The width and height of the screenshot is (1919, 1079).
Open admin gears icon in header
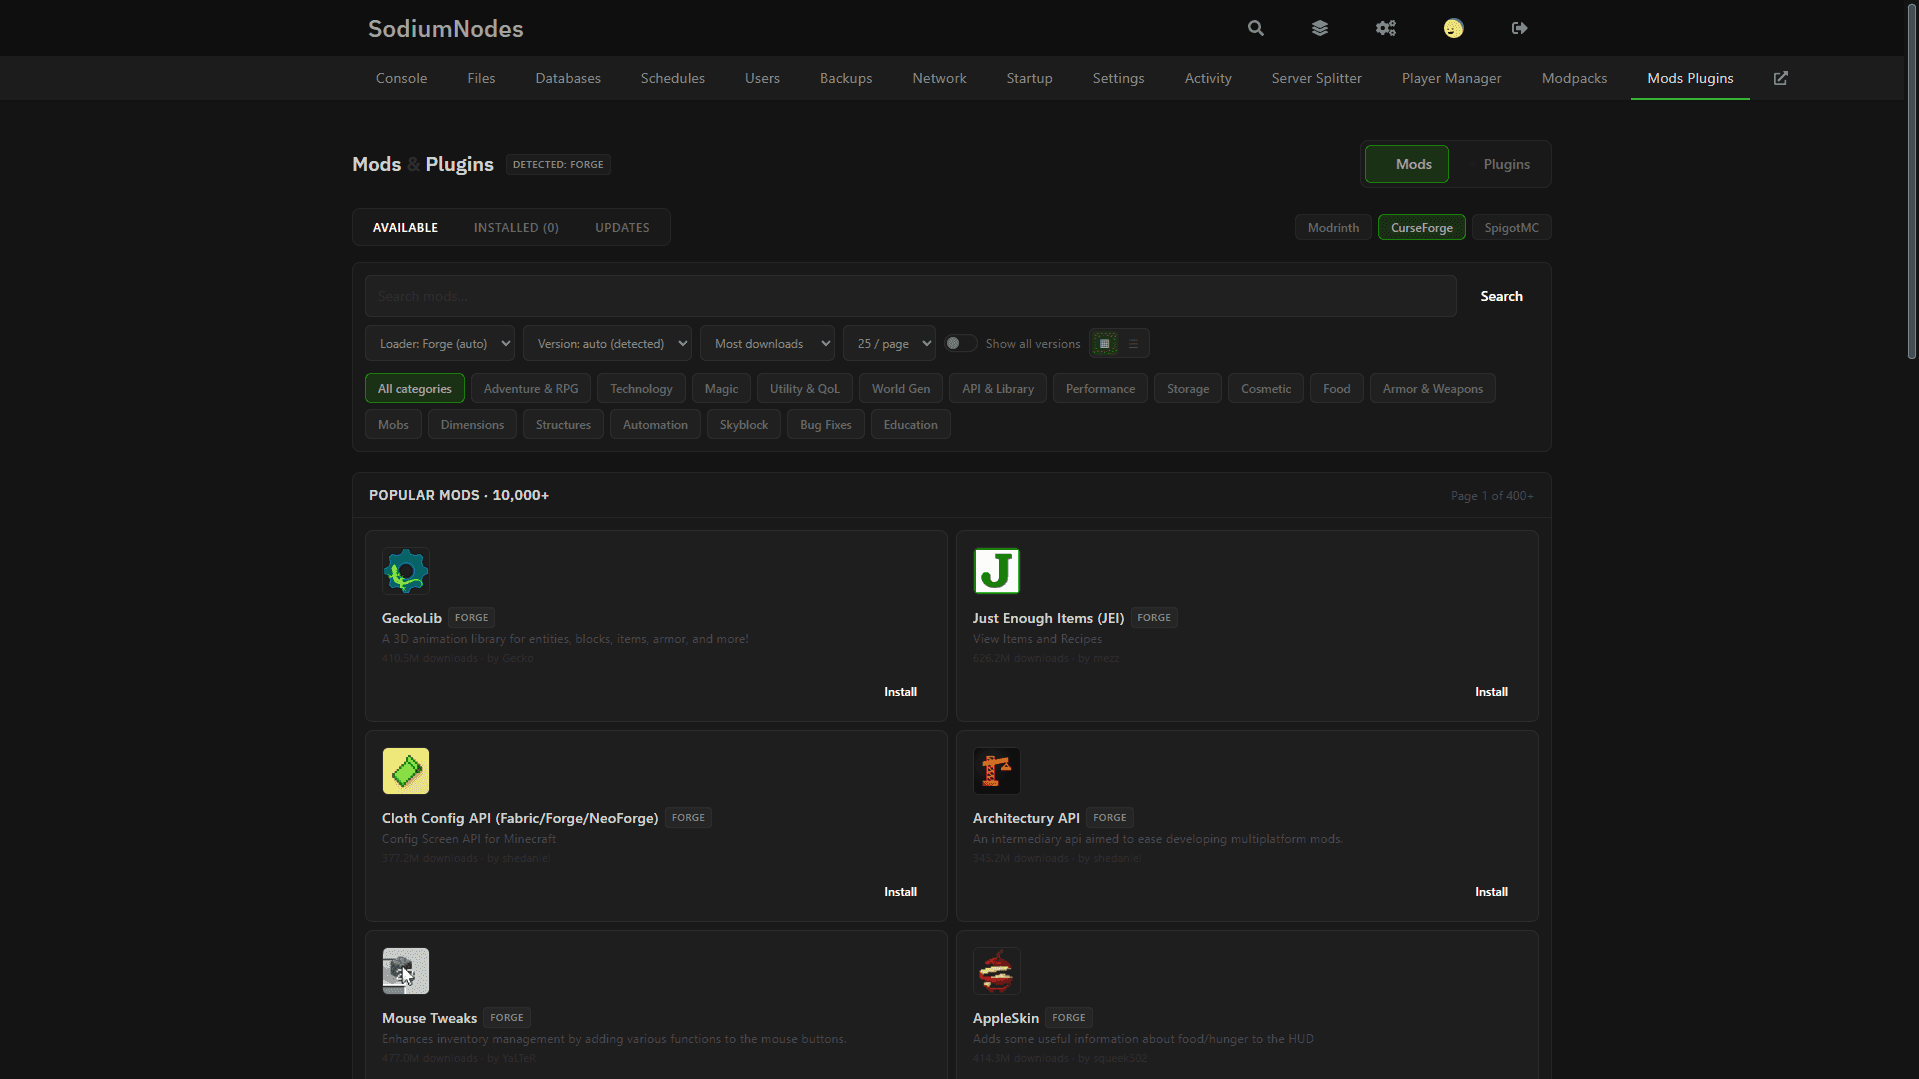click(1385, 28)
